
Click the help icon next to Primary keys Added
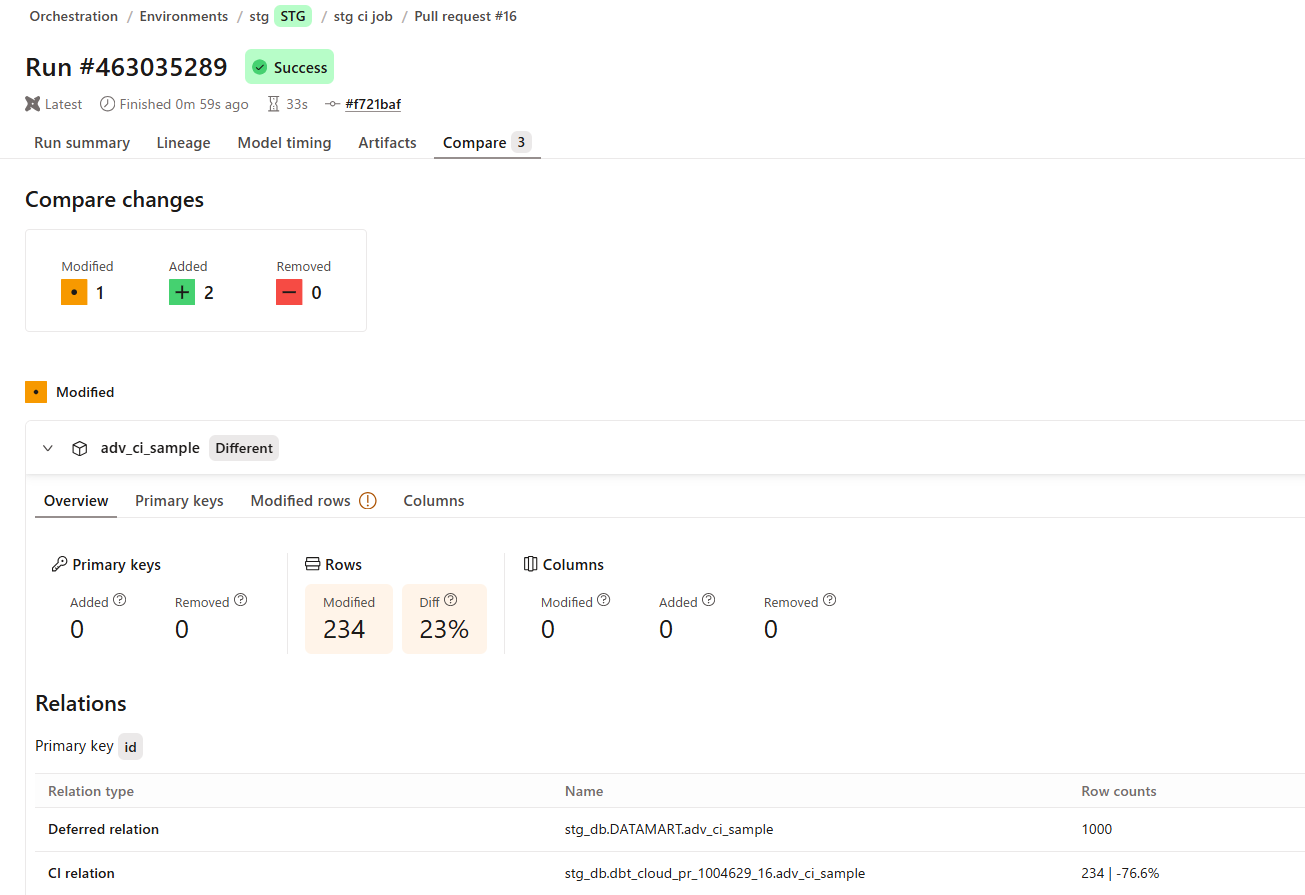pyautogui.click(x=120, y=601)
